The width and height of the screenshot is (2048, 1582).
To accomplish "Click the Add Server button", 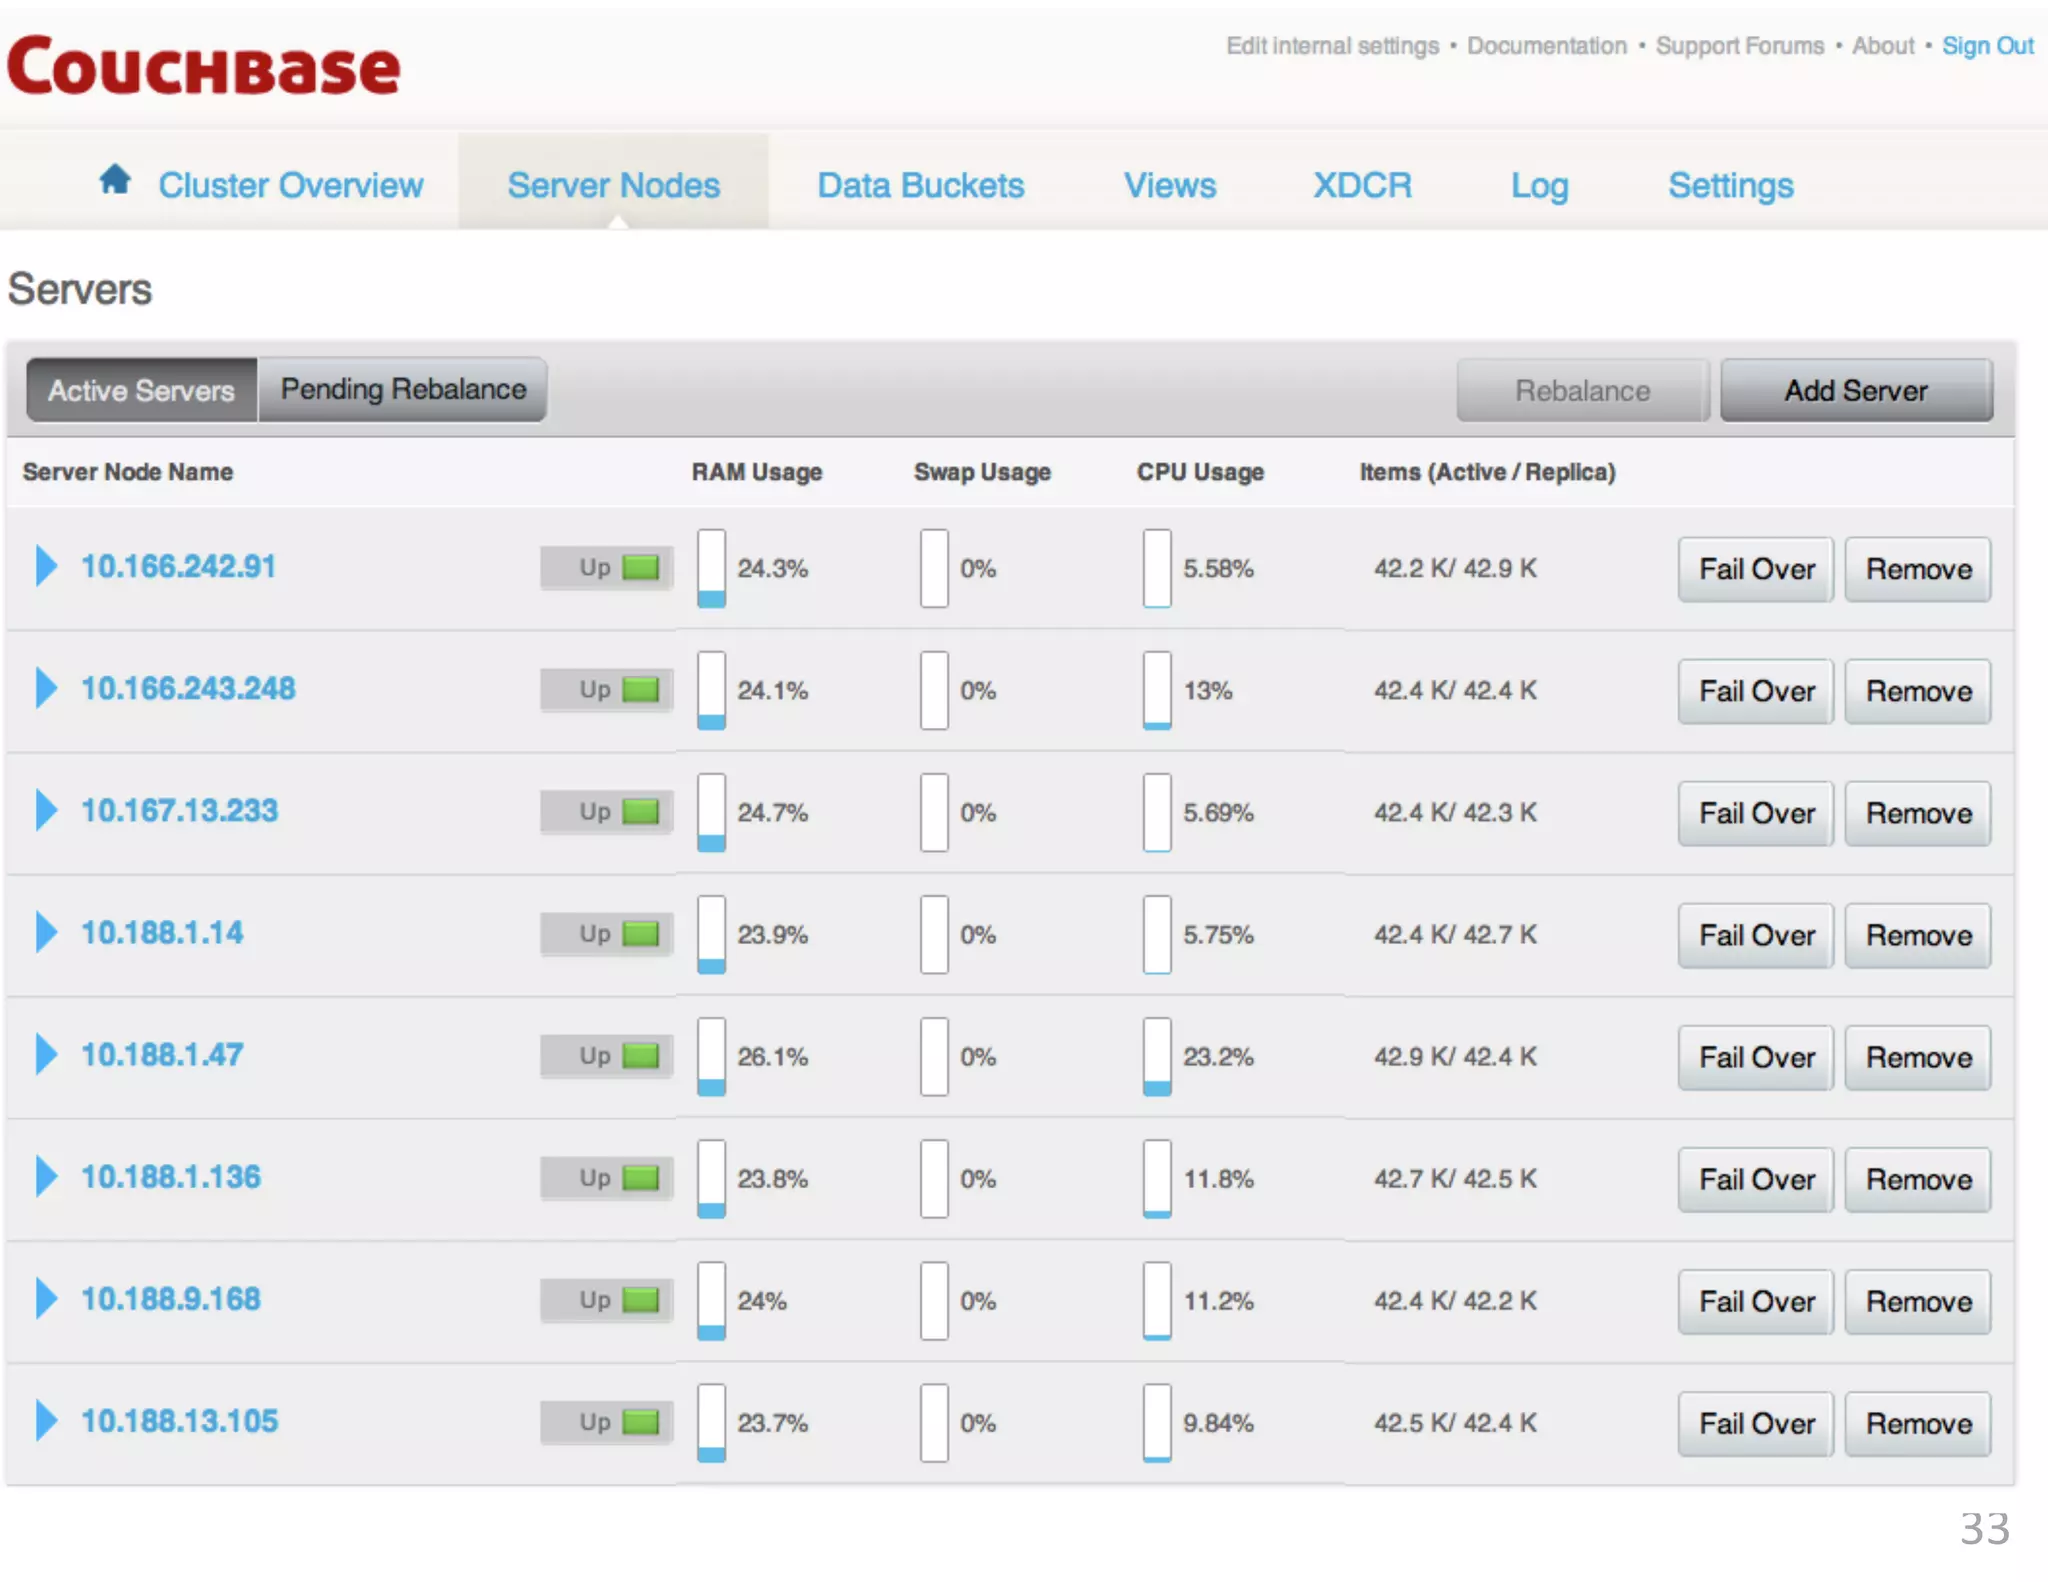I will [1856, 390].
